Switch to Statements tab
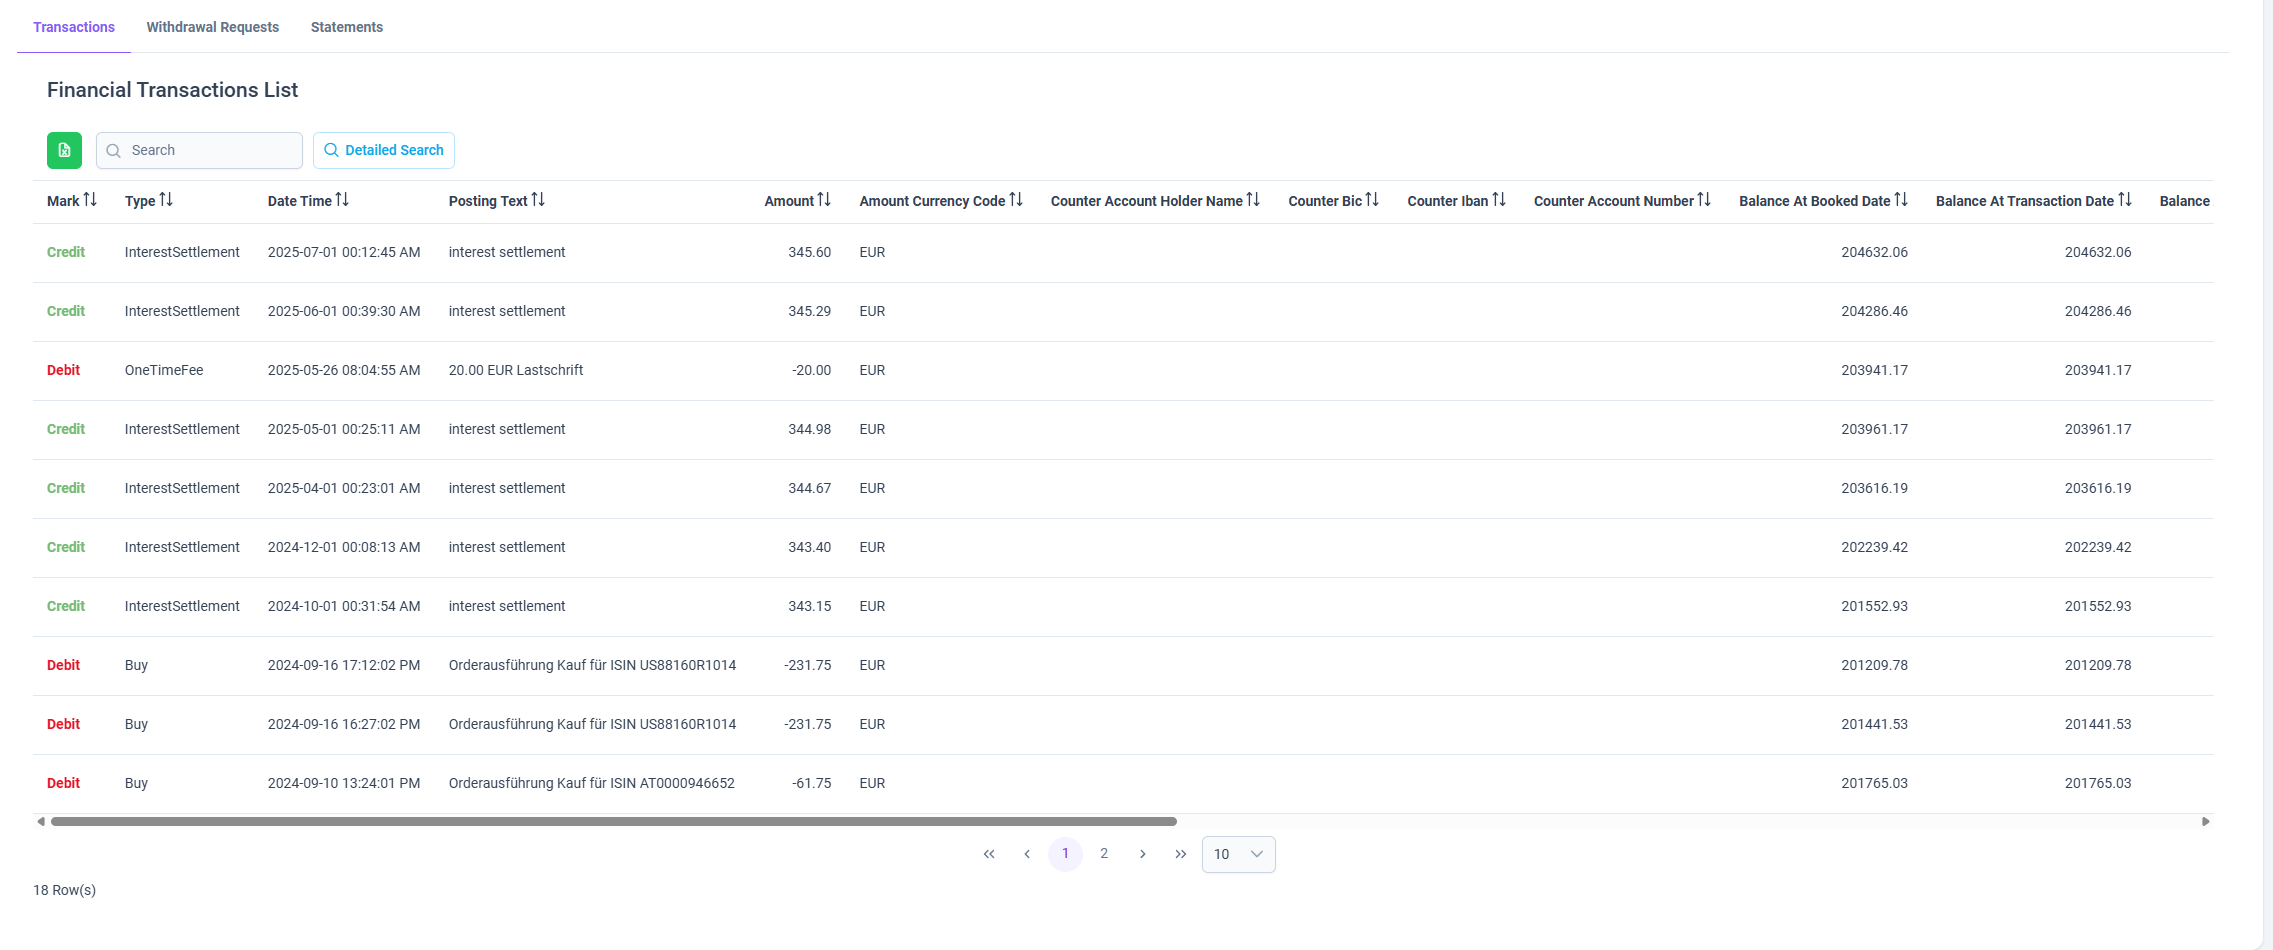2273x950 pixels. click(347, 27)
